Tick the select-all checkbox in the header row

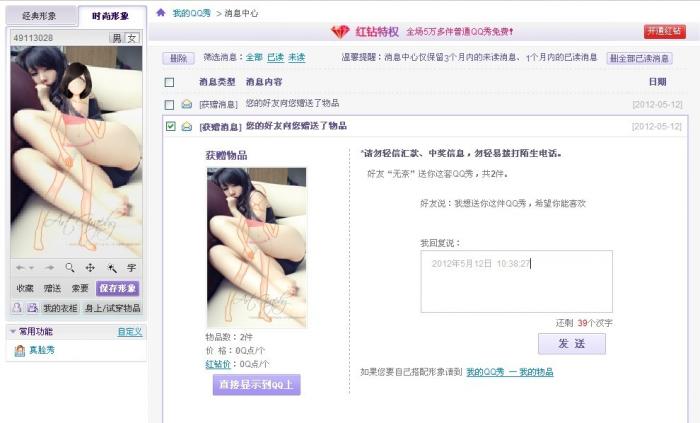[169, 82]
